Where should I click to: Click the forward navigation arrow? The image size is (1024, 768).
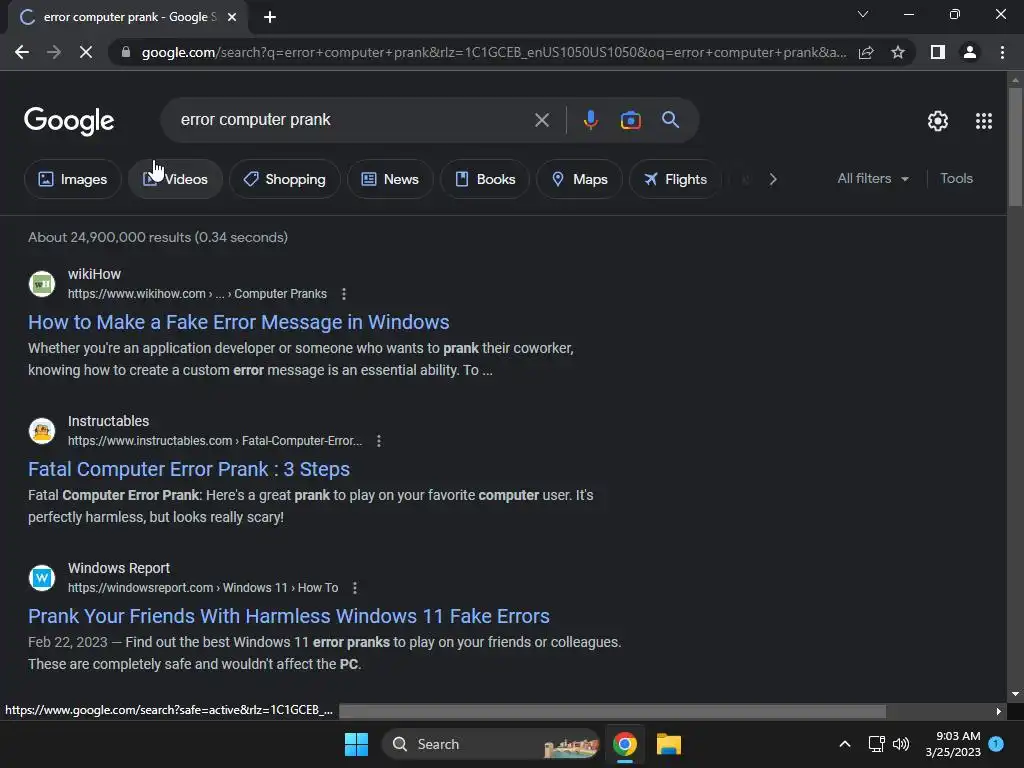[x=54, y=52]
